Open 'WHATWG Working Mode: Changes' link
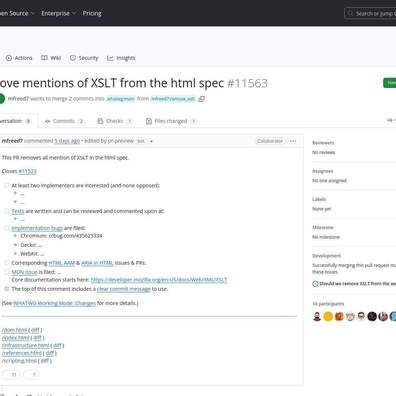 pos(54,303)
